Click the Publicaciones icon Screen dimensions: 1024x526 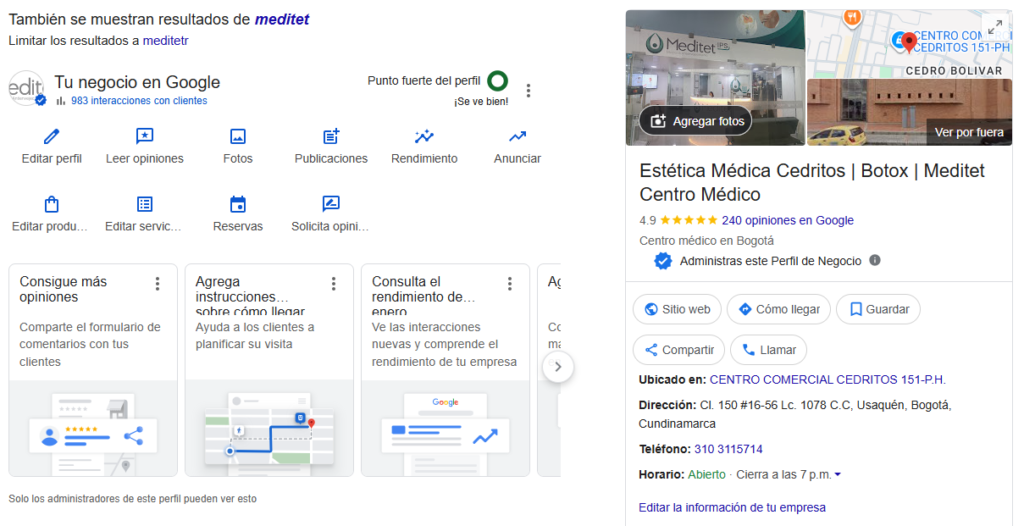tap(331, 137)
